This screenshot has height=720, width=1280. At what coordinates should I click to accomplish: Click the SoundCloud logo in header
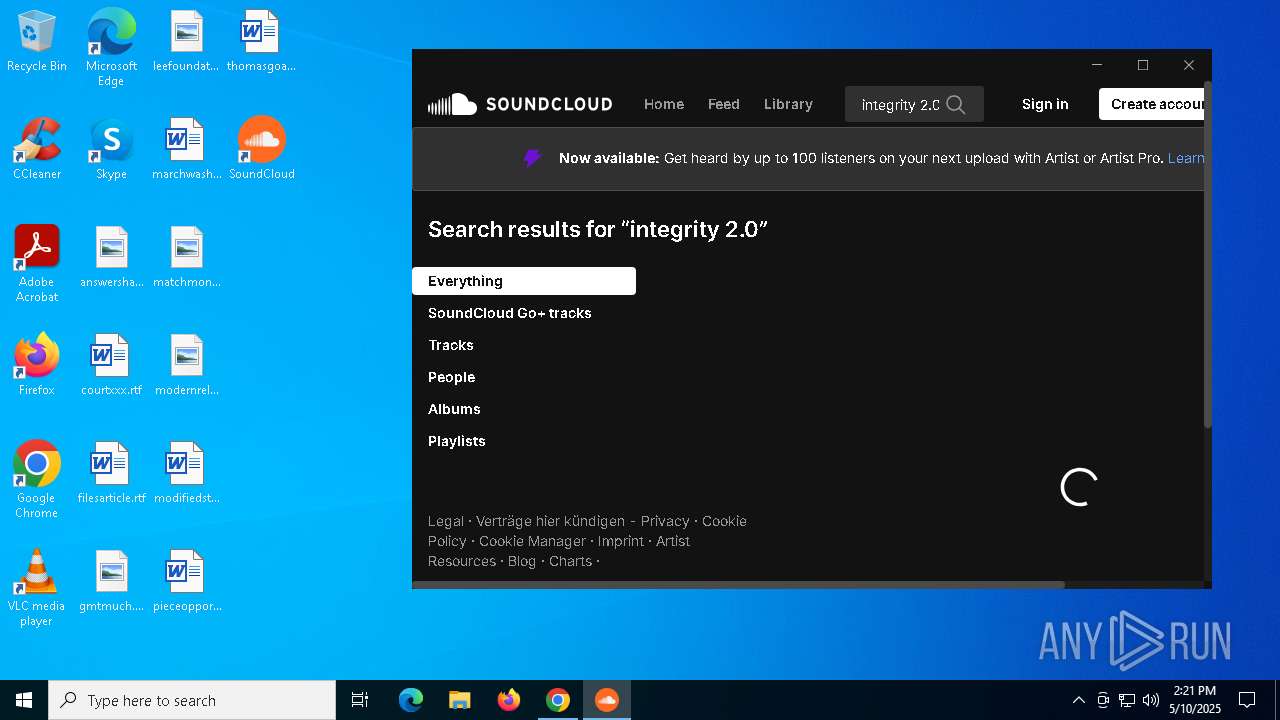pyautogui.click(x=520, y=104)
